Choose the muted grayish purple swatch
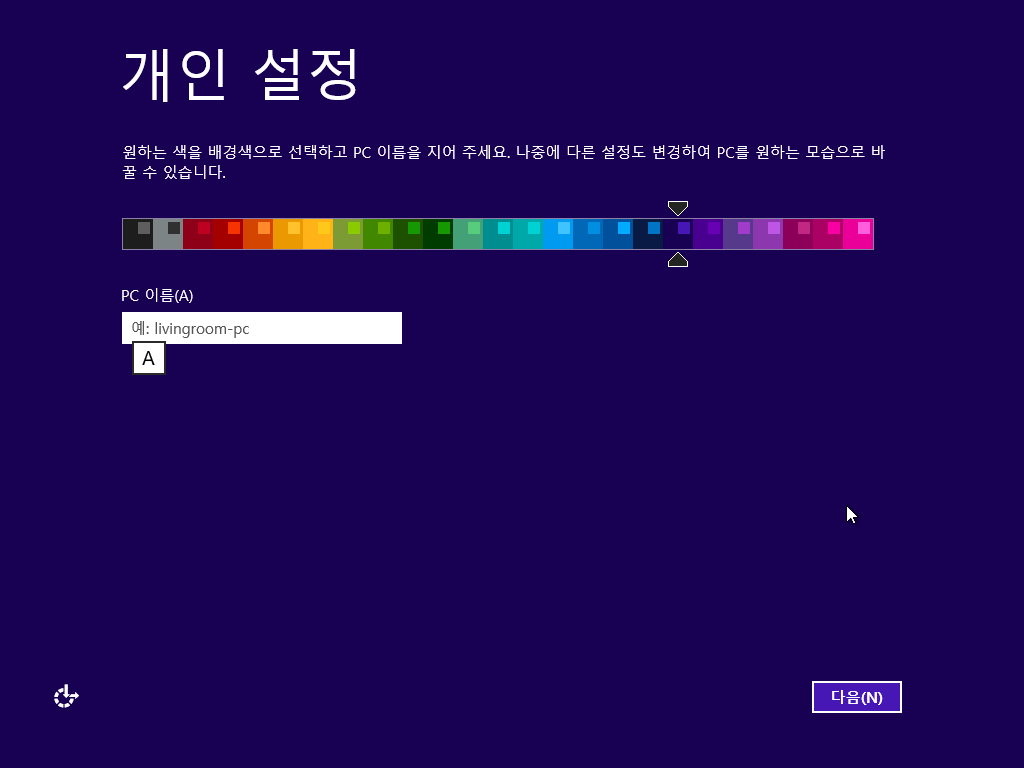1024x768 pixels. pyautogui.click(x=739, y=234)
